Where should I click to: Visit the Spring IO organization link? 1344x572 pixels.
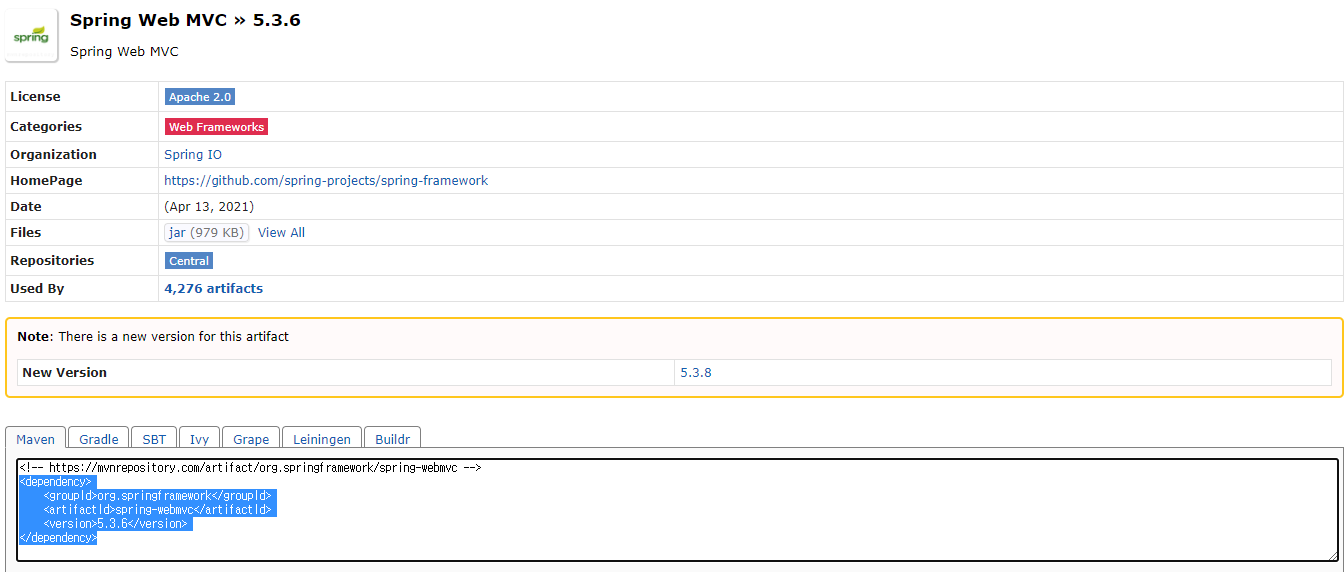[x=193, y=155]
